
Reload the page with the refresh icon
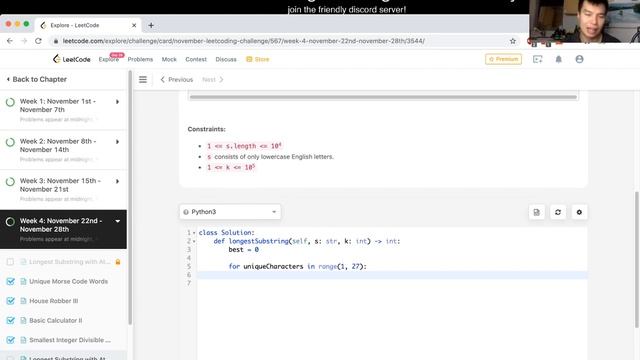(38, 41)
